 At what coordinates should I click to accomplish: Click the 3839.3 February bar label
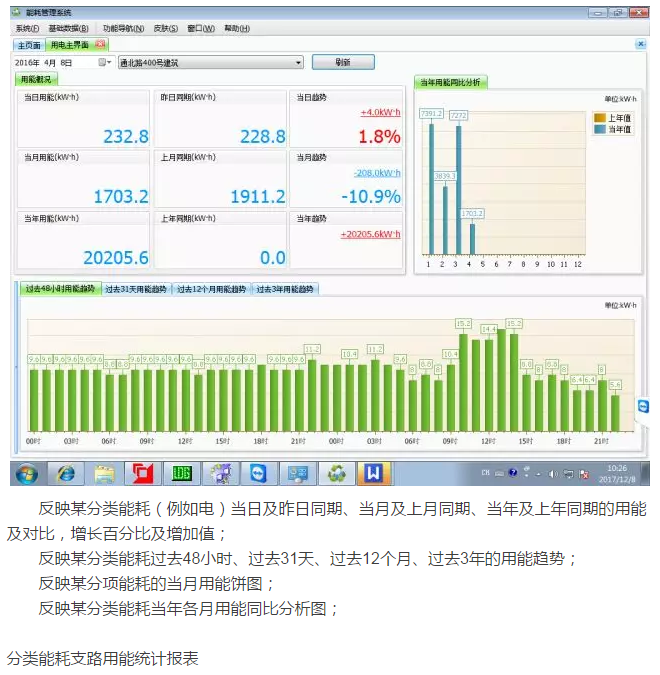click(x=445, y=176)
